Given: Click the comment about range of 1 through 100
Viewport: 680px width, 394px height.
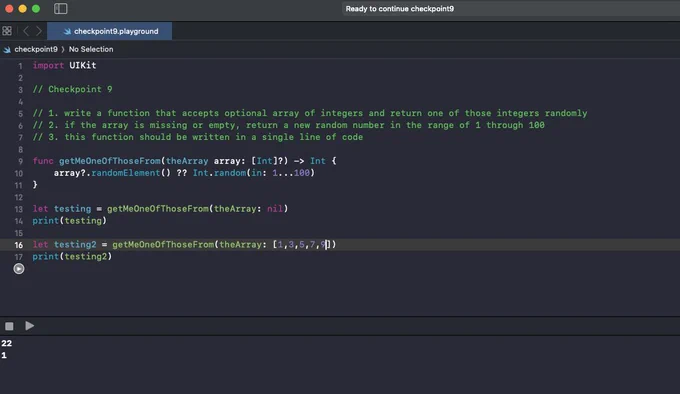Looking at the screenshot, I should [288, 125].
